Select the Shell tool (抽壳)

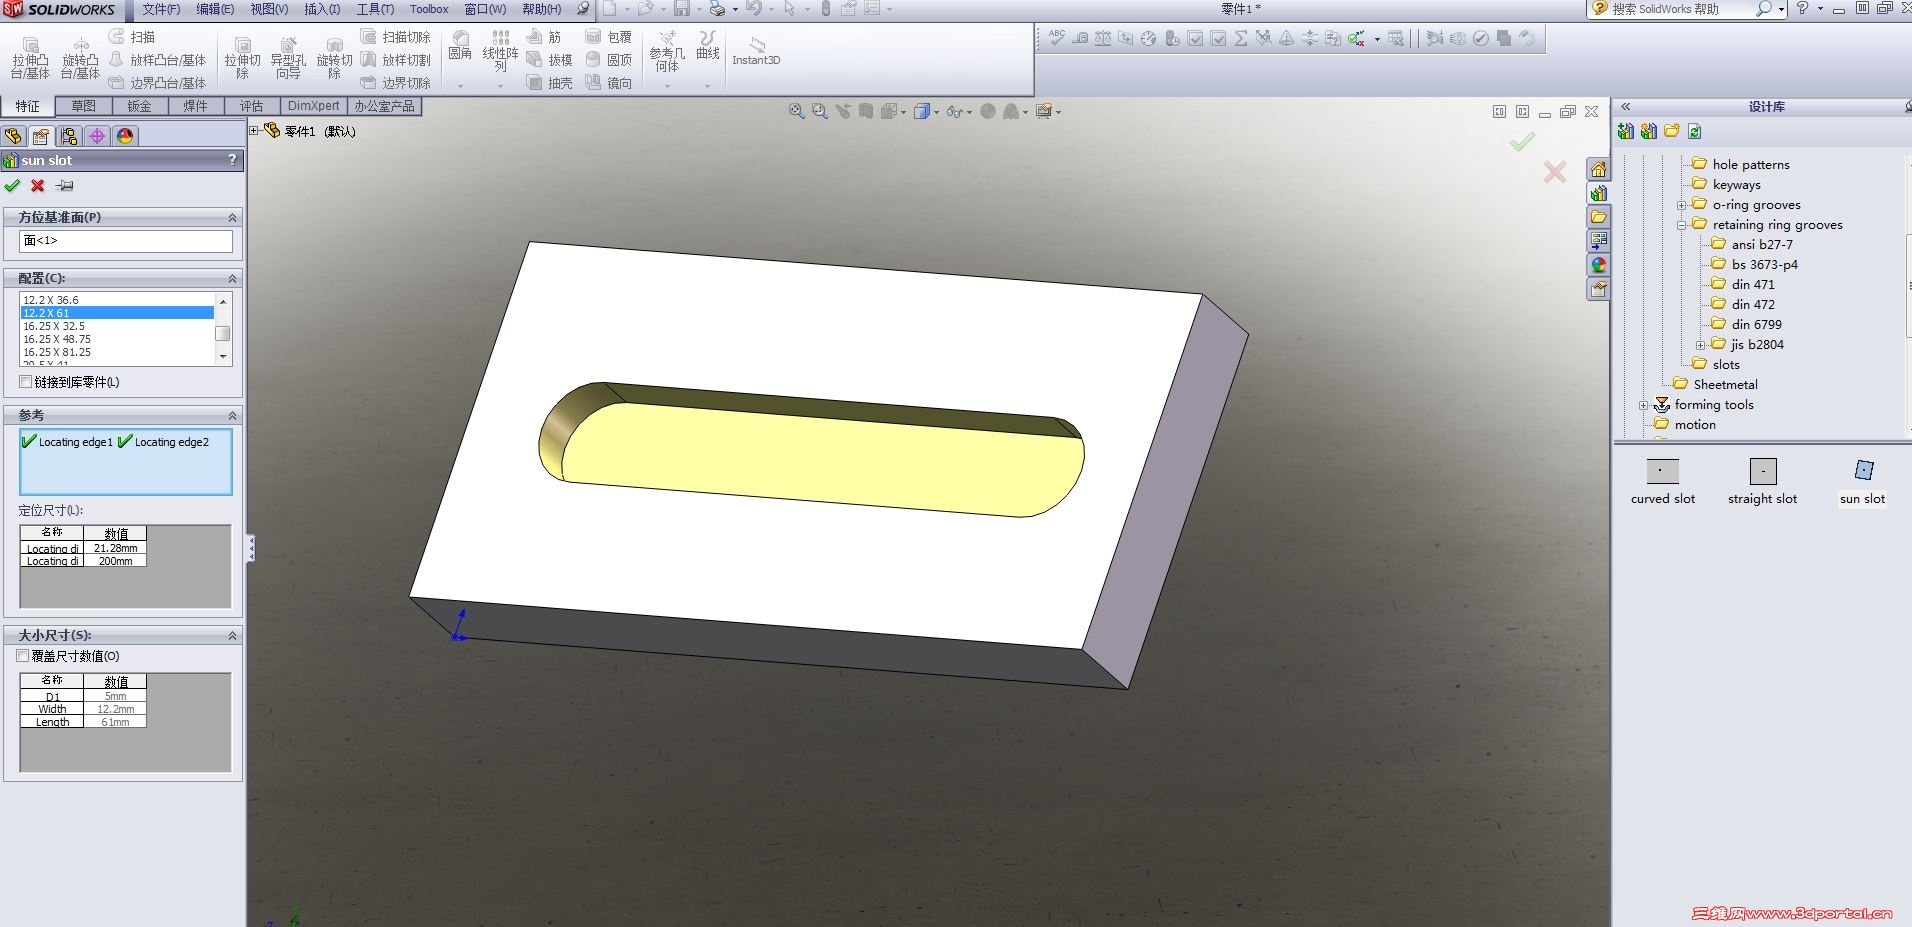(550, 83)
